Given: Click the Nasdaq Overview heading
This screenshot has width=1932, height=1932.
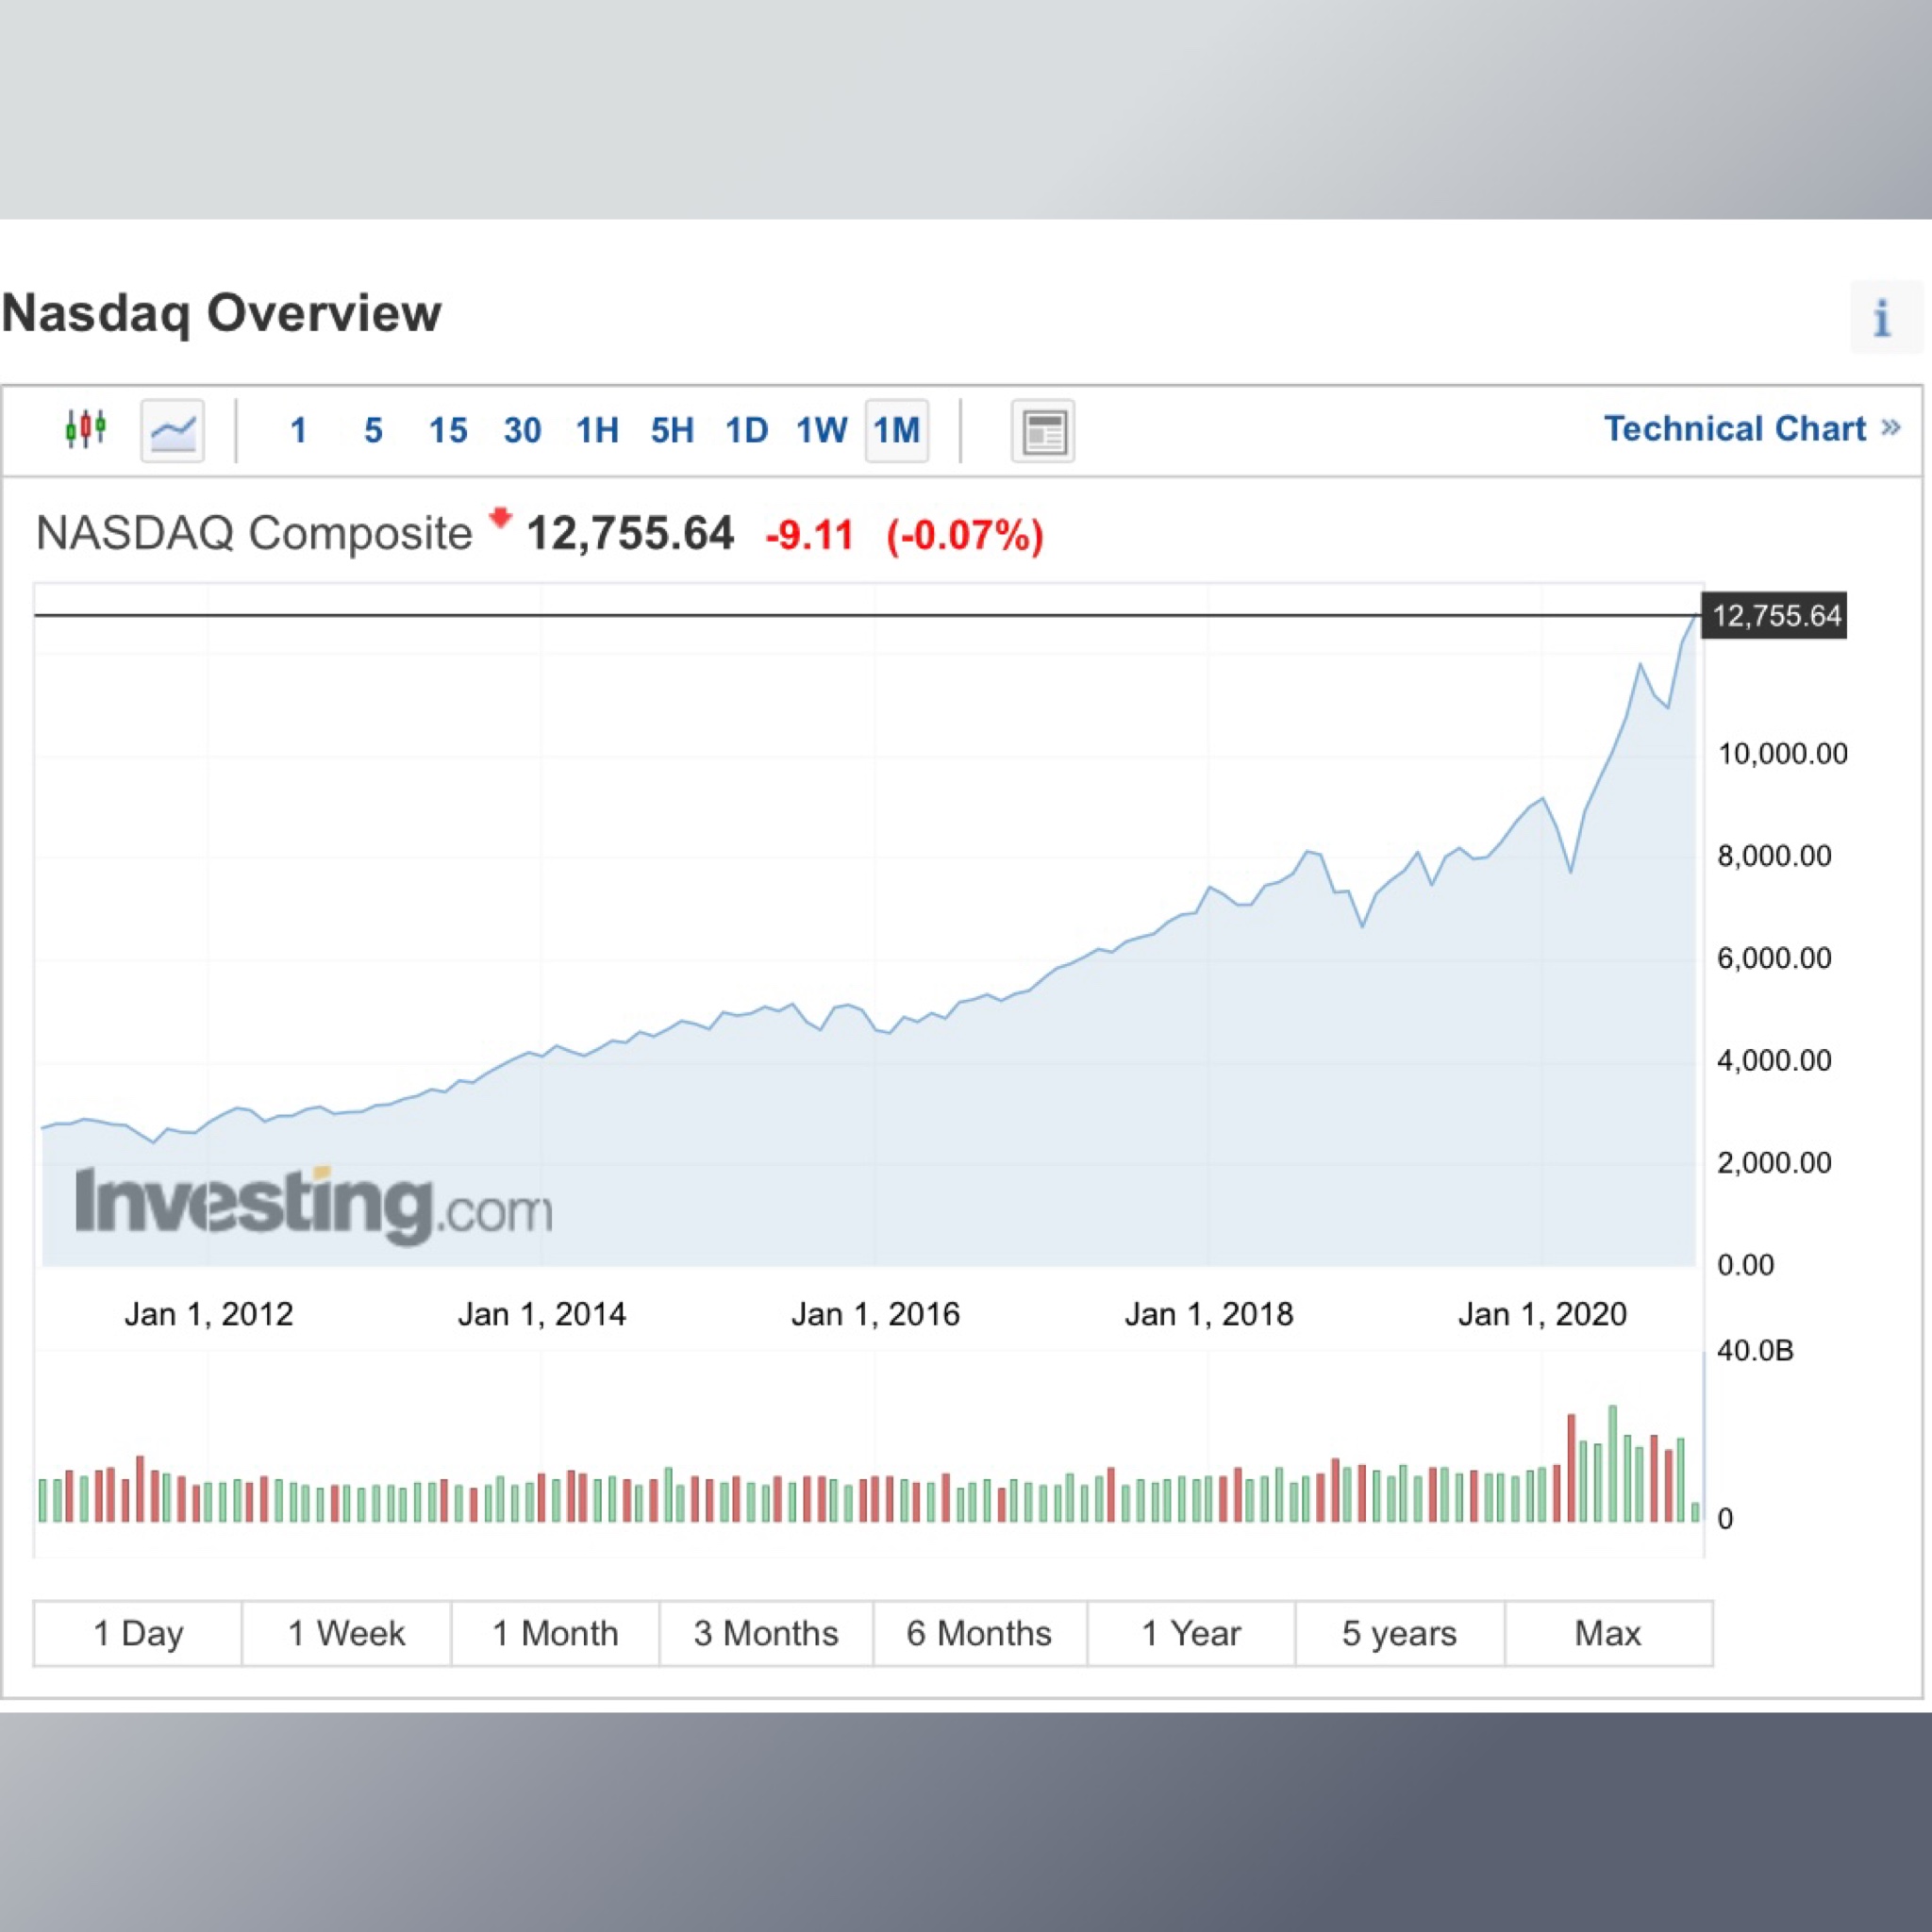Looking at the screenshot, I should point(221,313).
